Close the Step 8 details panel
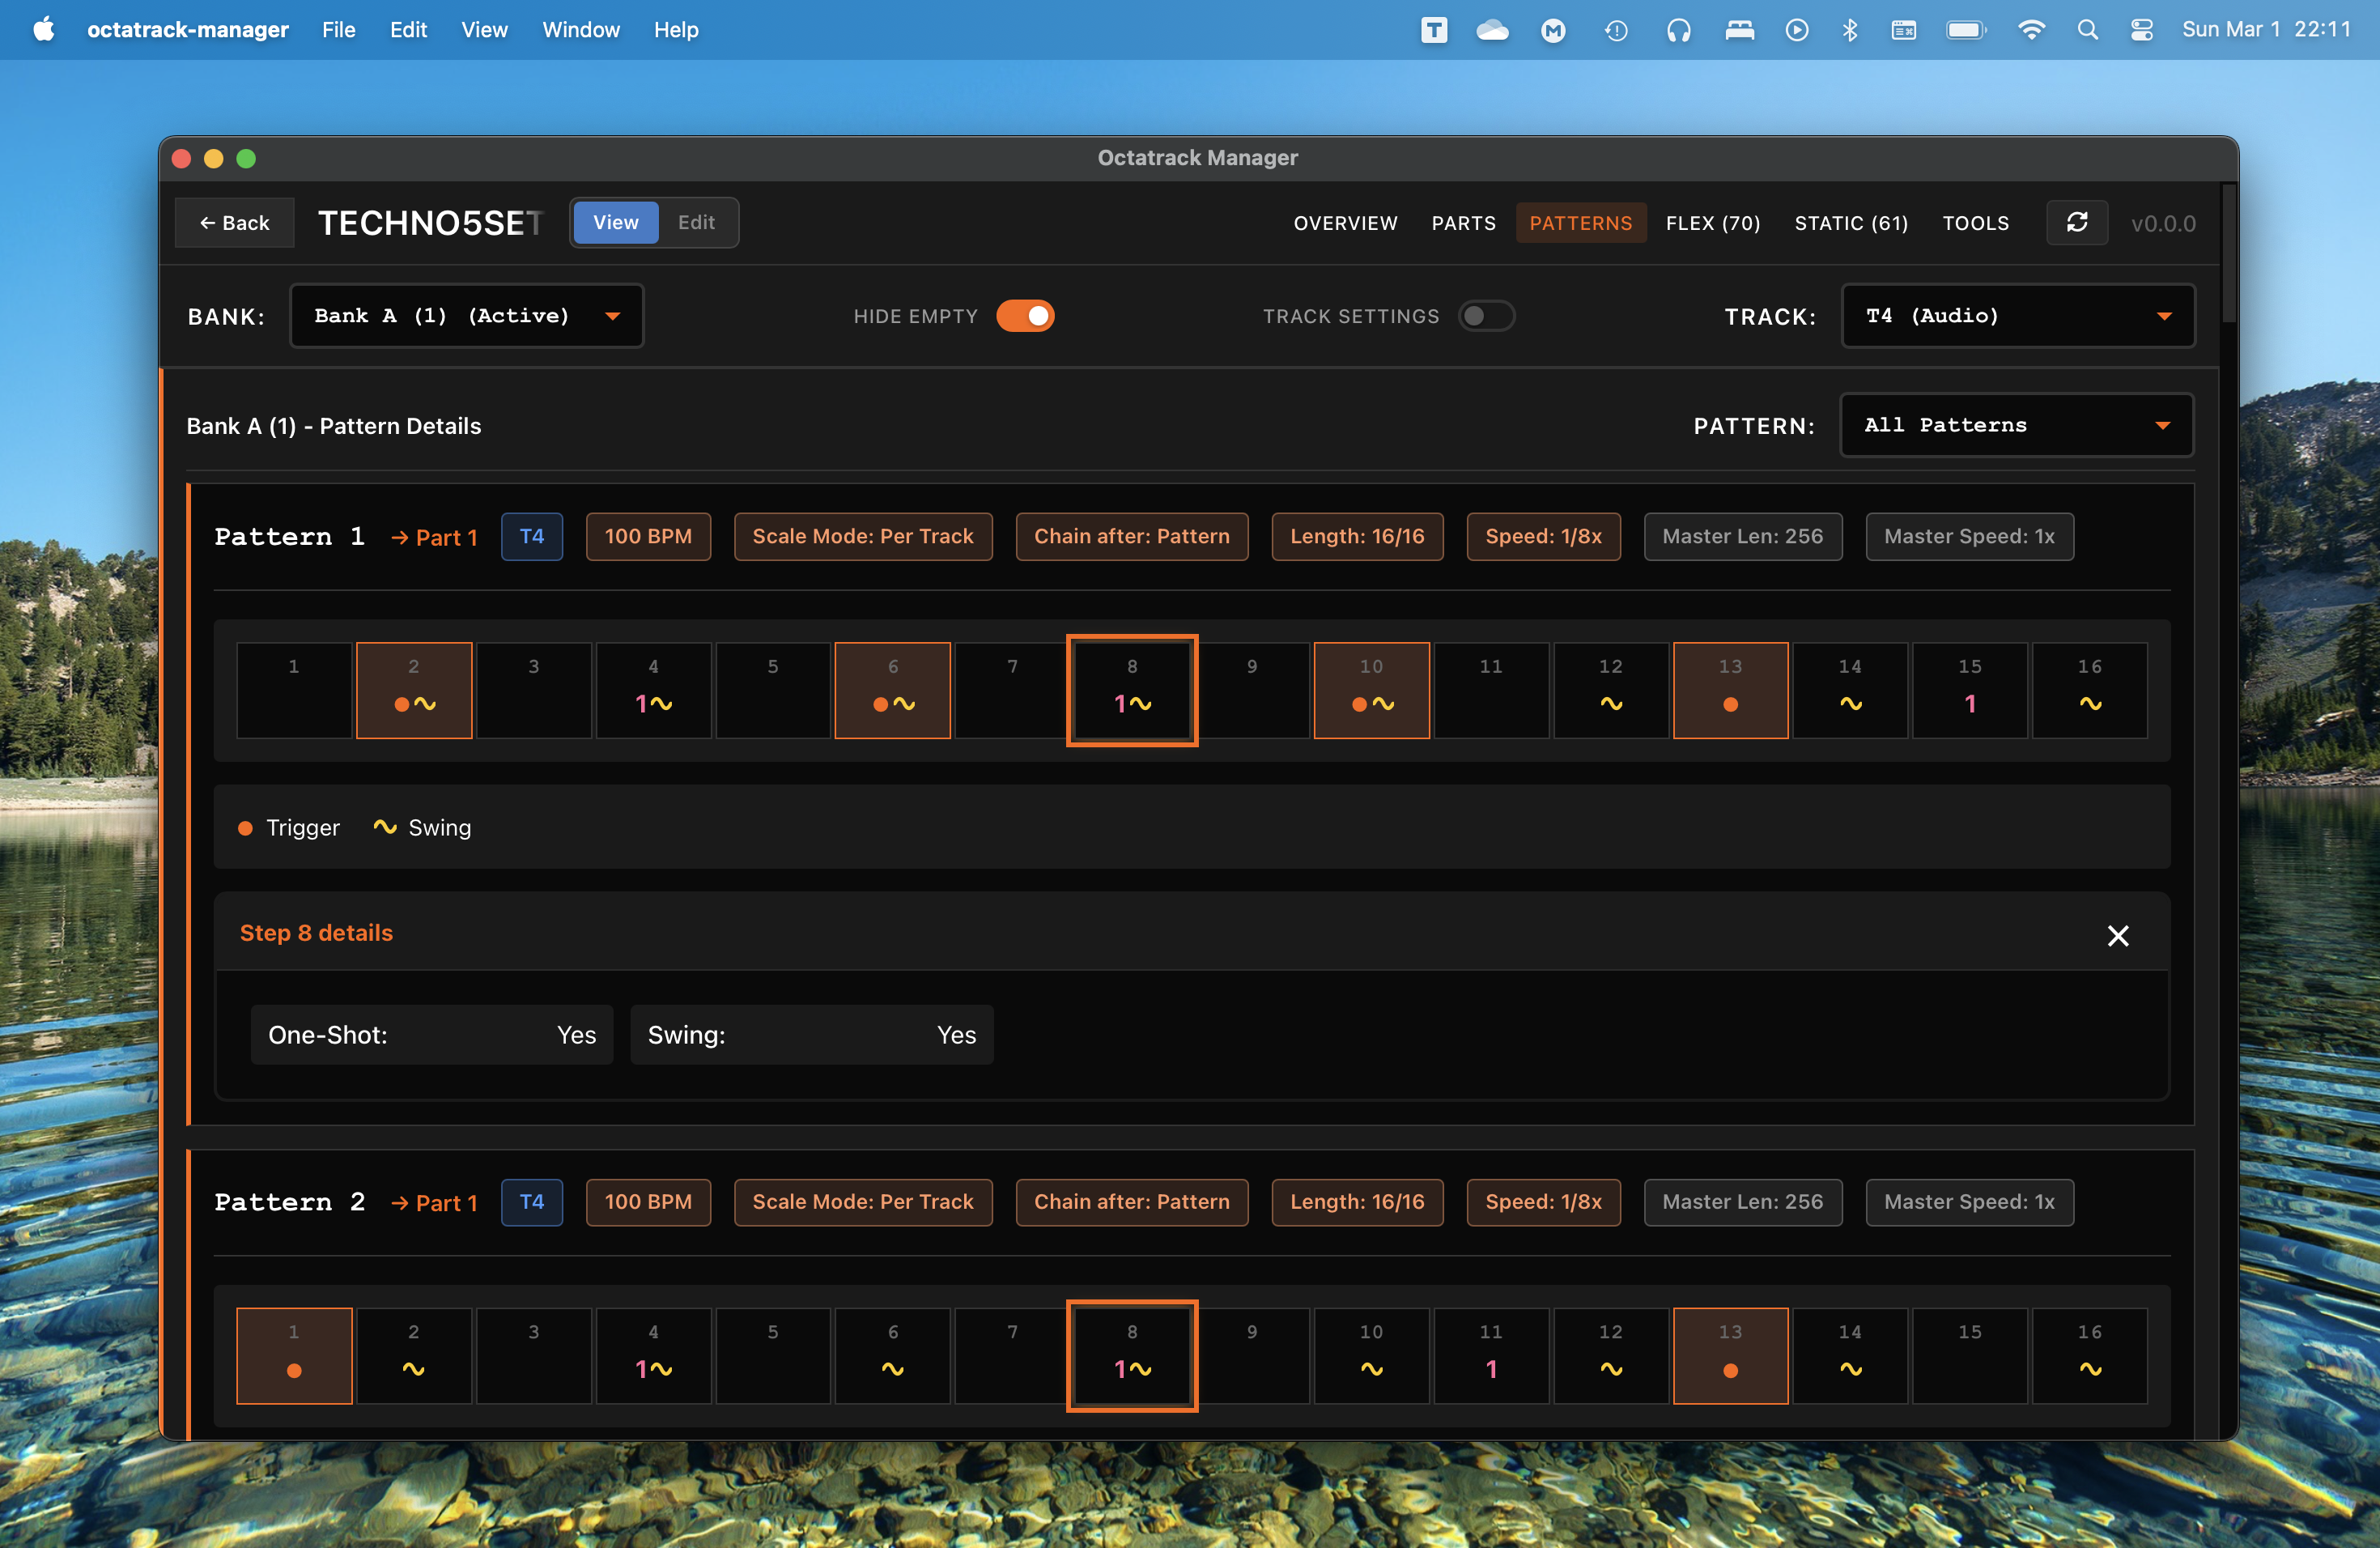Image resolution: width=2380 pixels, height=1548 pixels. (2118, 936)
